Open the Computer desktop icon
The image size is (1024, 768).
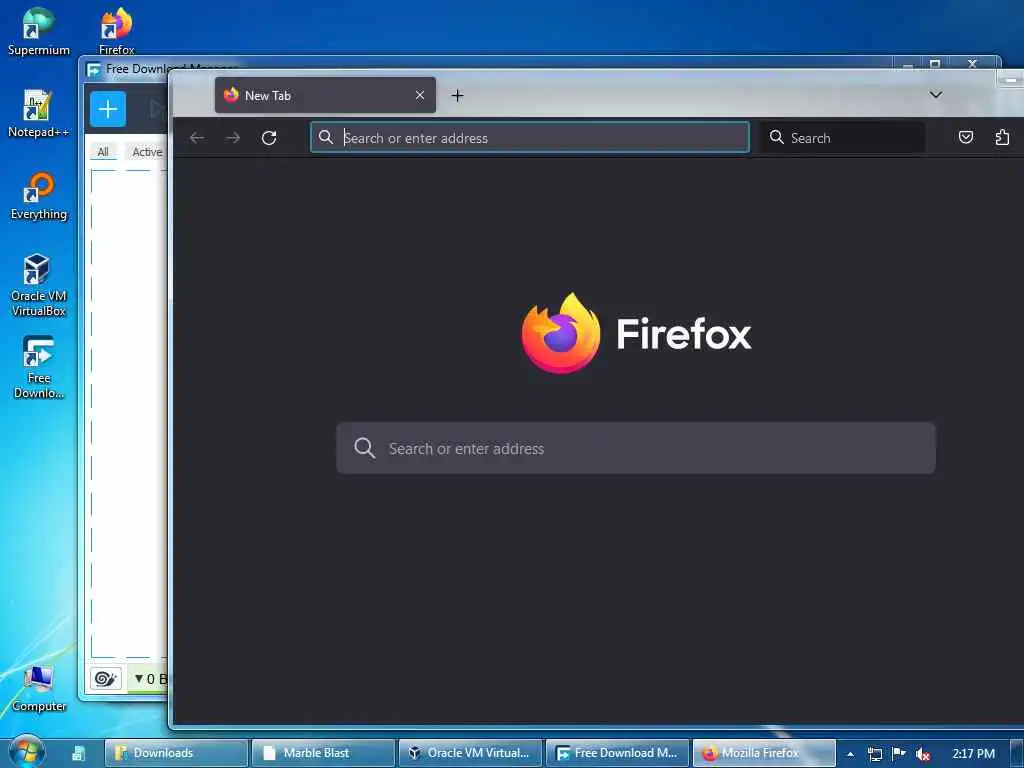[39, 688]
